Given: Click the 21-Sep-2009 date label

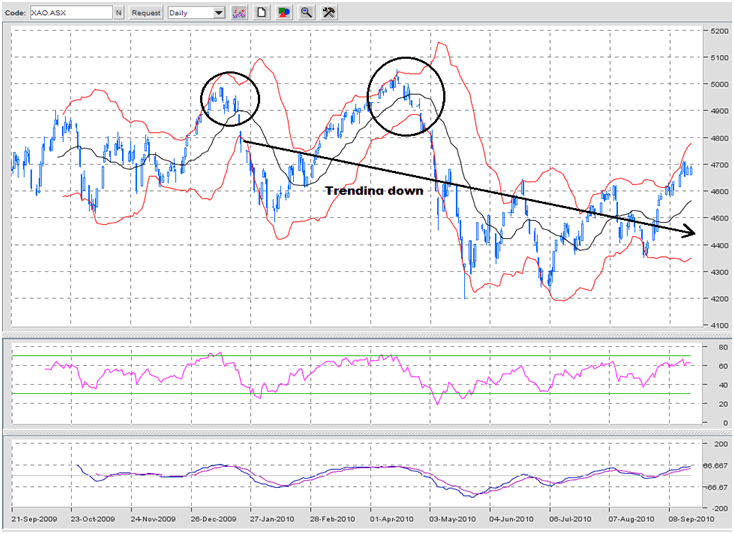Looking at the screenshot, I should pos(34,519).
